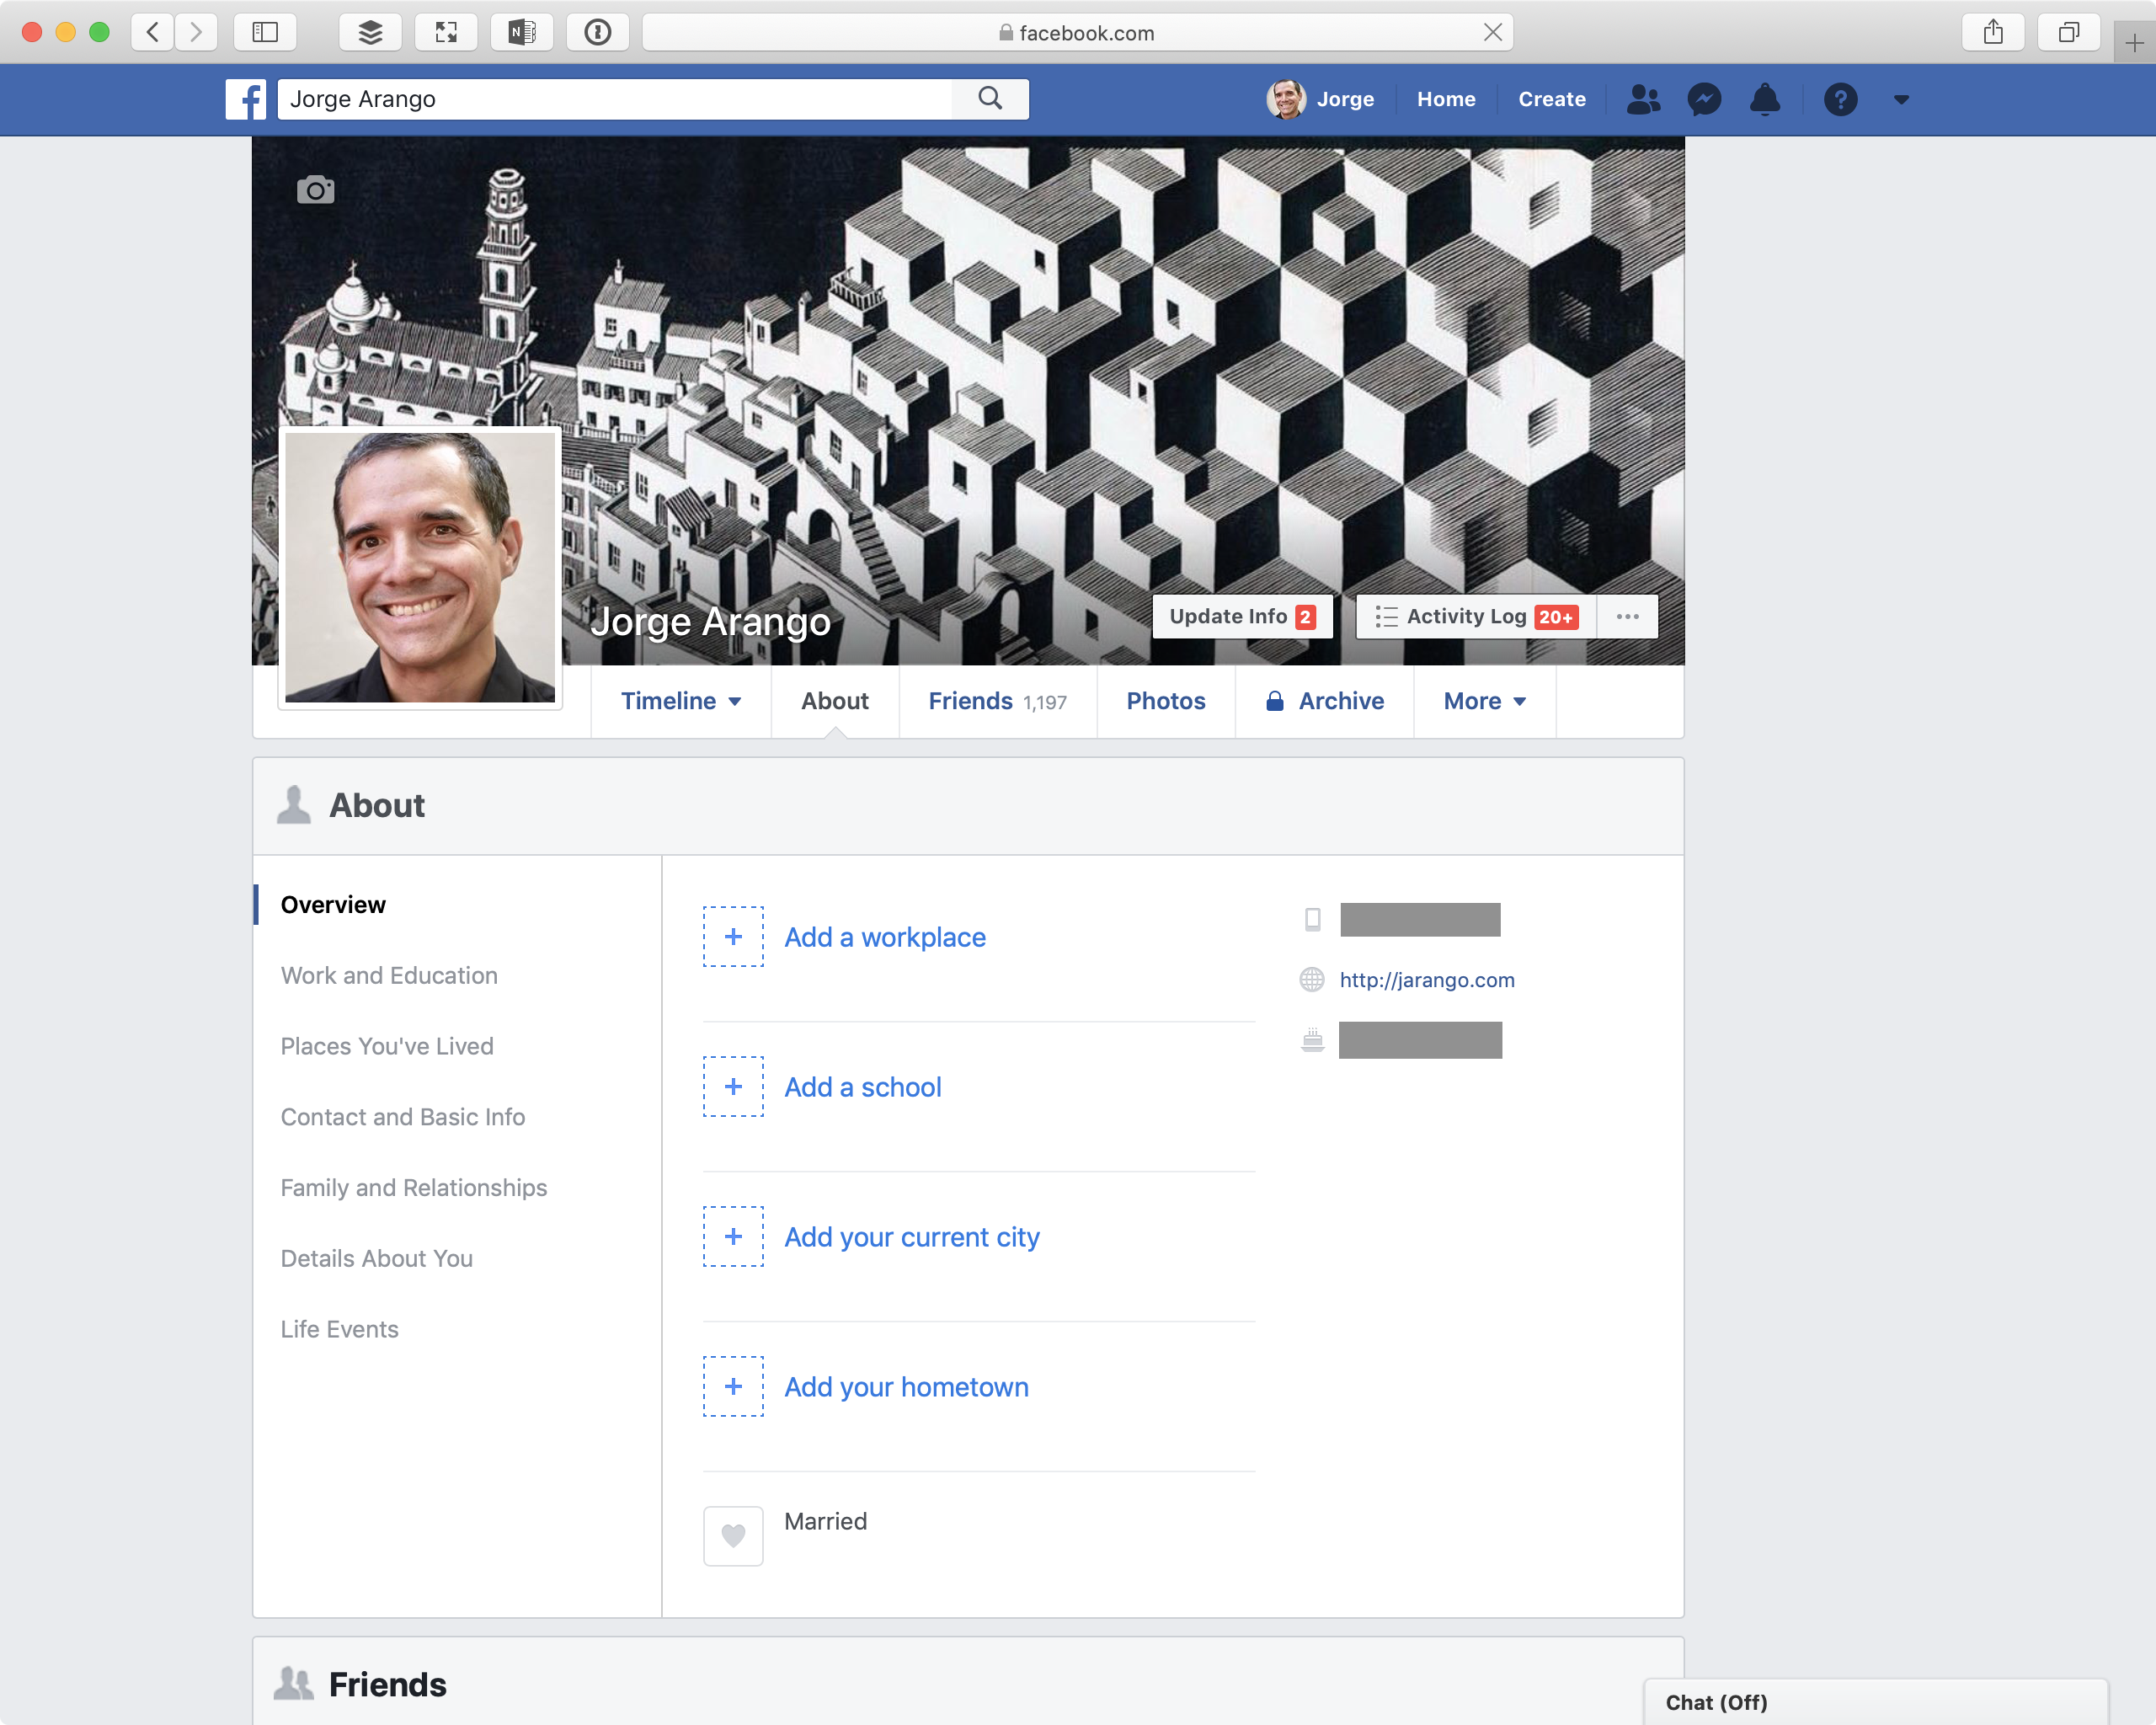Viewport: 2156px width, 1725px height.
Task: Open the three-dot profile options menu
Action: 1627,616
